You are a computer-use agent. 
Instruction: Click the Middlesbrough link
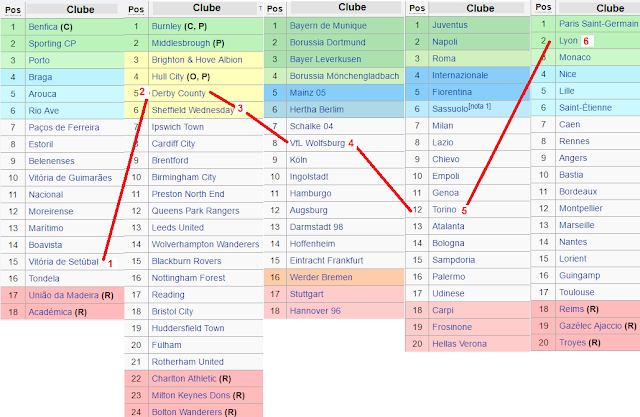[181, 43]
